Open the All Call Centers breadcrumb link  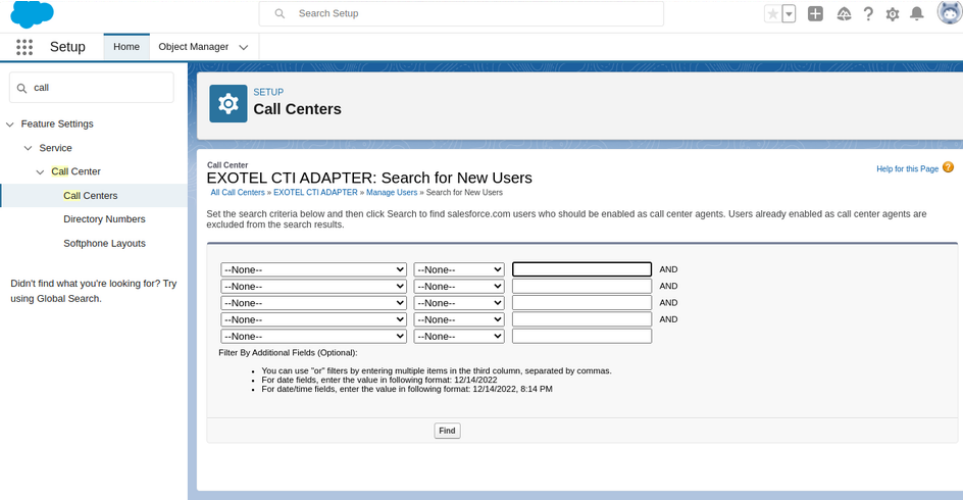pyautogui.click(x=238, y=192)
